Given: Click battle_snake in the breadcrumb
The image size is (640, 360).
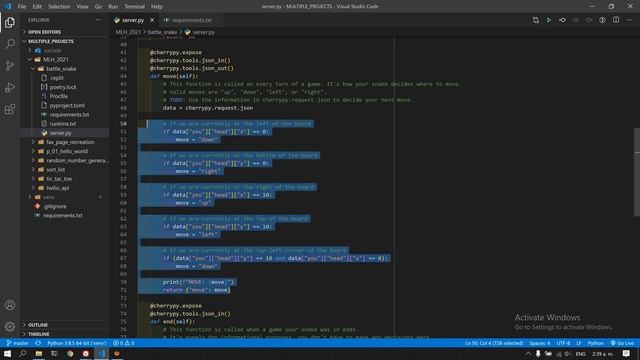Looking at the screenshot, I should coord(162,32).
